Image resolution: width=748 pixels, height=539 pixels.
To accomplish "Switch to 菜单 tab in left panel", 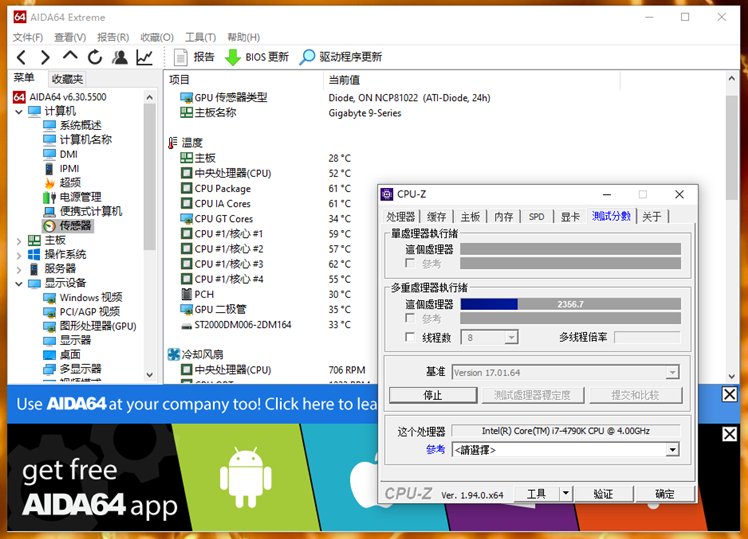I will coord(24,78).
